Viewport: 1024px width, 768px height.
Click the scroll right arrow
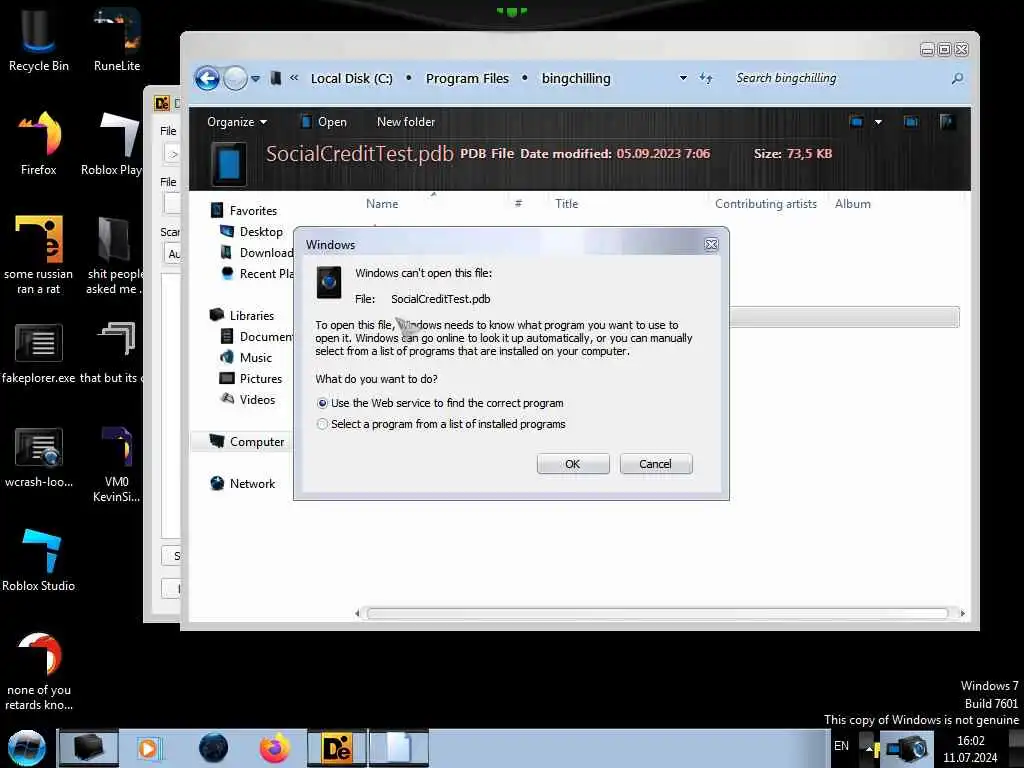coord(962,613)
